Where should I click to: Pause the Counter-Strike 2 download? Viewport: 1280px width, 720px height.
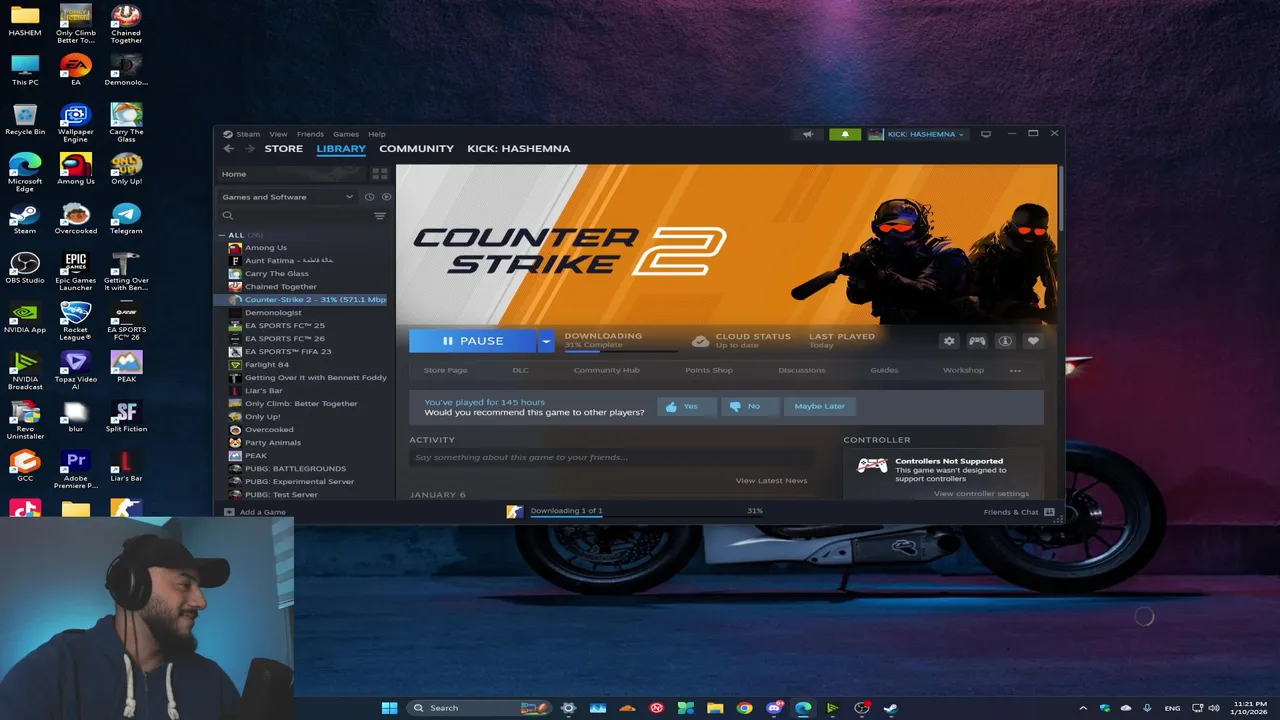pos(473,341)
